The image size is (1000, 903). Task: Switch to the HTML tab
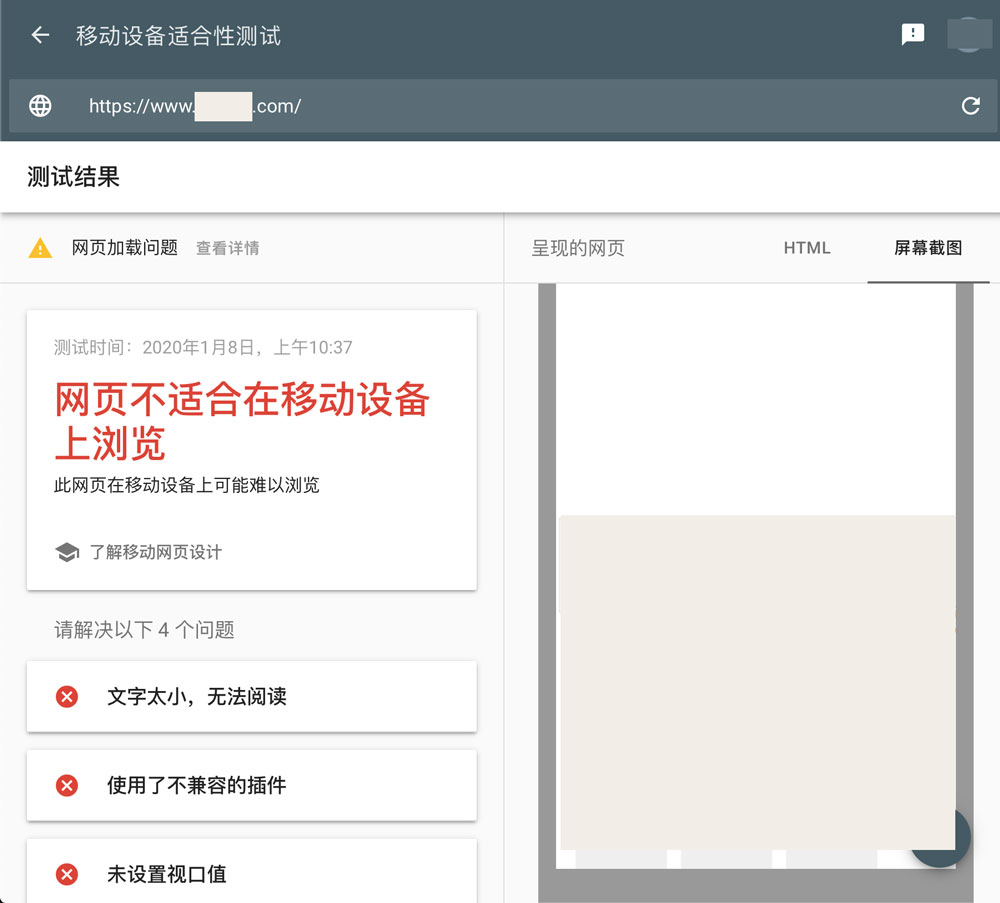coord(806,248)
